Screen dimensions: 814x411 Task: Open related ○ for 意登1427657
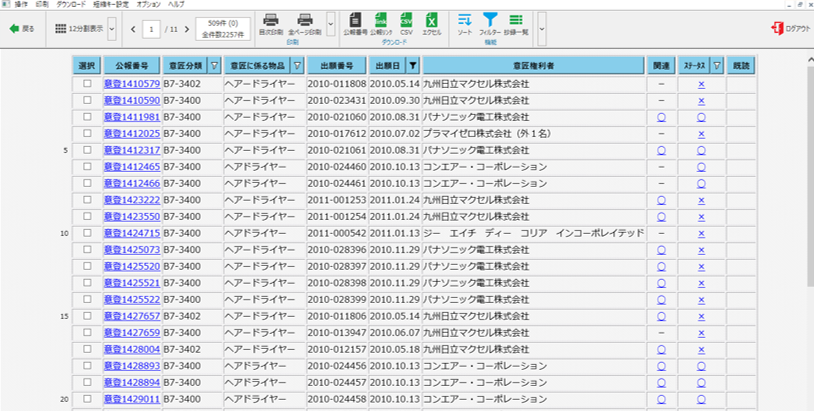(x=661, y=317)
